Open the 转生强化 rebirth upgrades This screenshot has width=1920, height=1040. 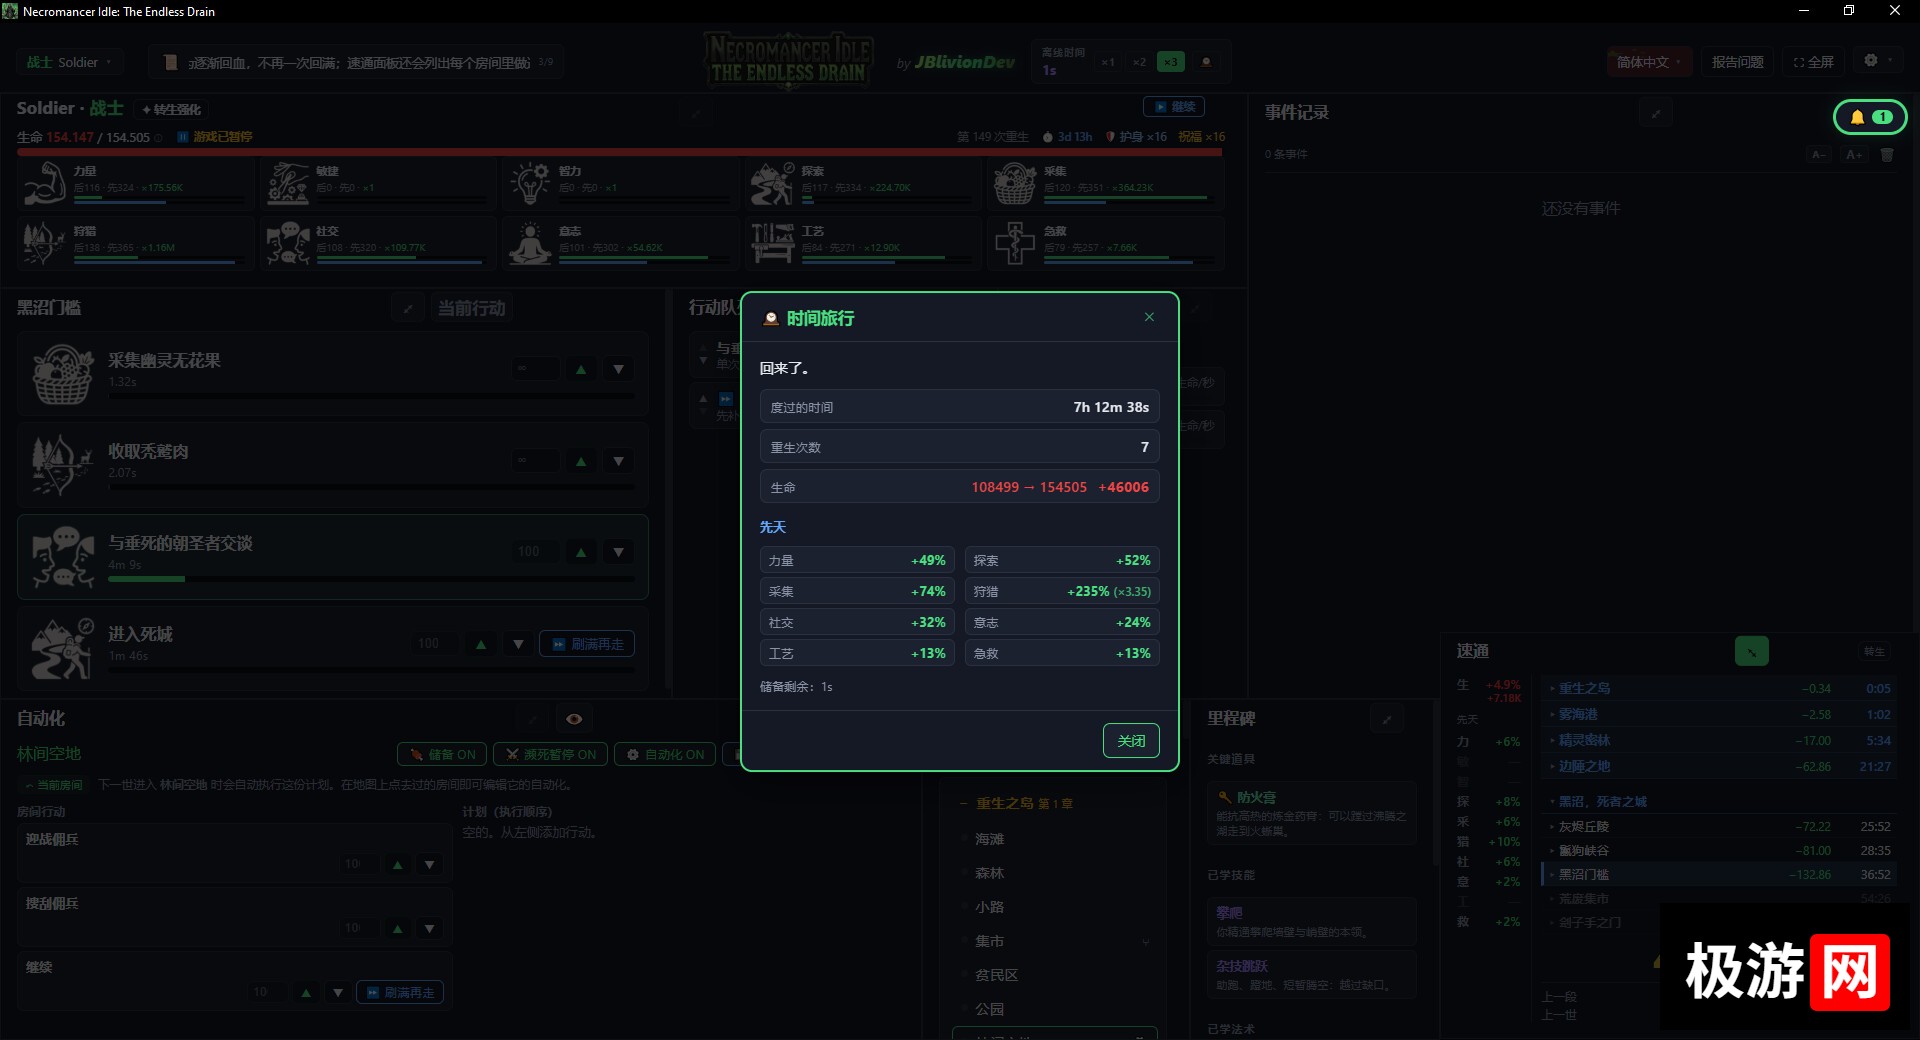click(x=172, y=109)
